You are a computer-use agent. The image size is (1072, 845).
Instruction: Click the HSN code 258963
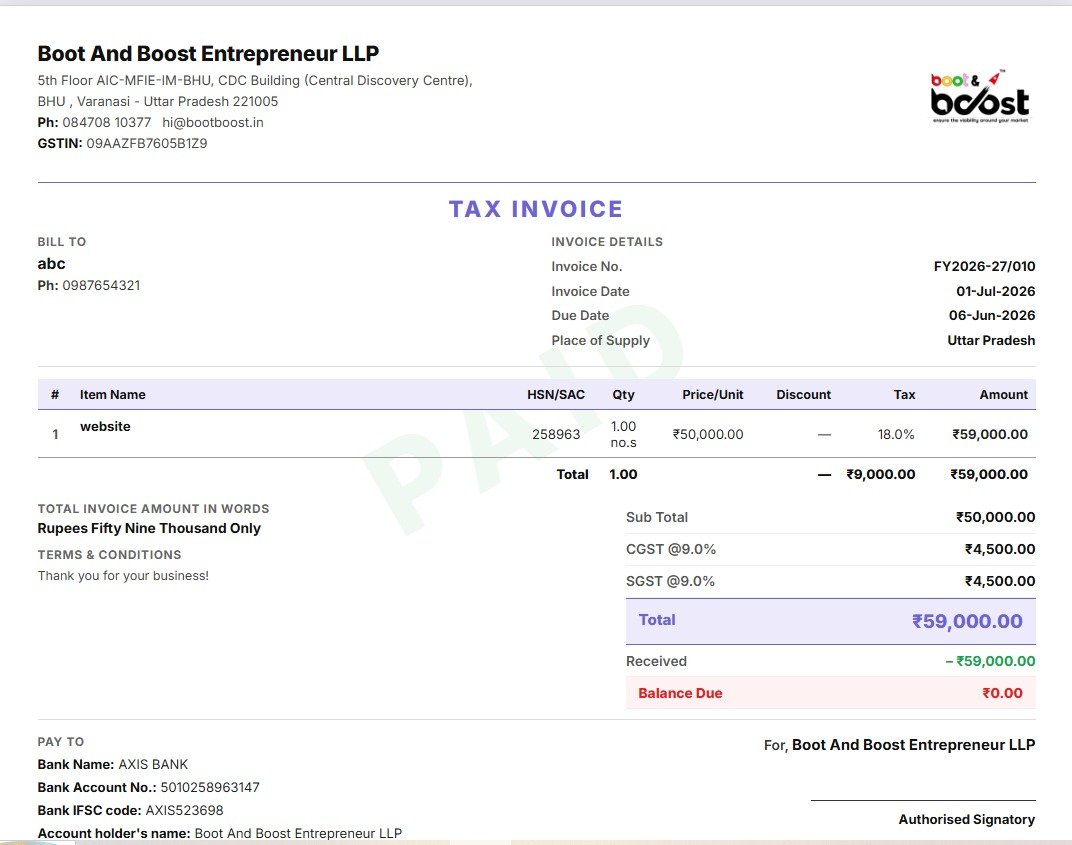pyautogui.click(x=556, y=434)
